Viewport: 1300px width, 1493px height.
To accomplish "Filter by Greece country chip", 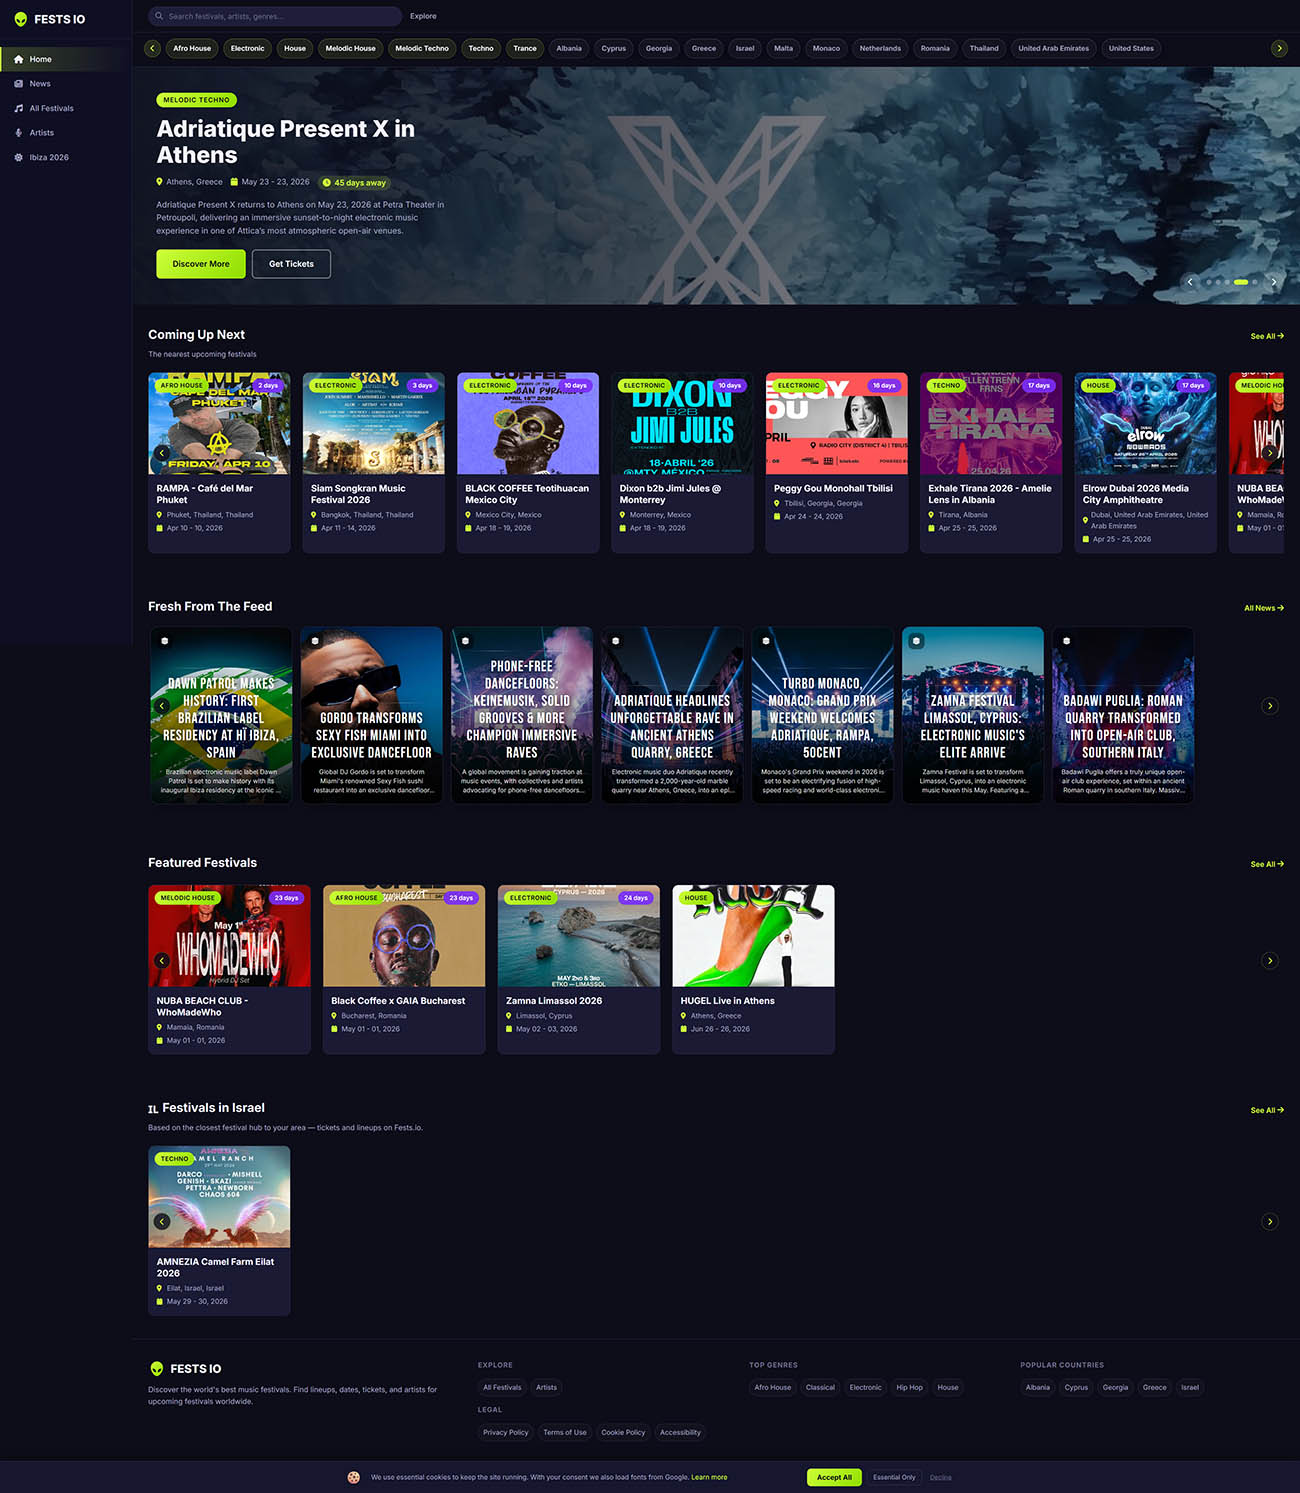I will click(x=704, y=48).
